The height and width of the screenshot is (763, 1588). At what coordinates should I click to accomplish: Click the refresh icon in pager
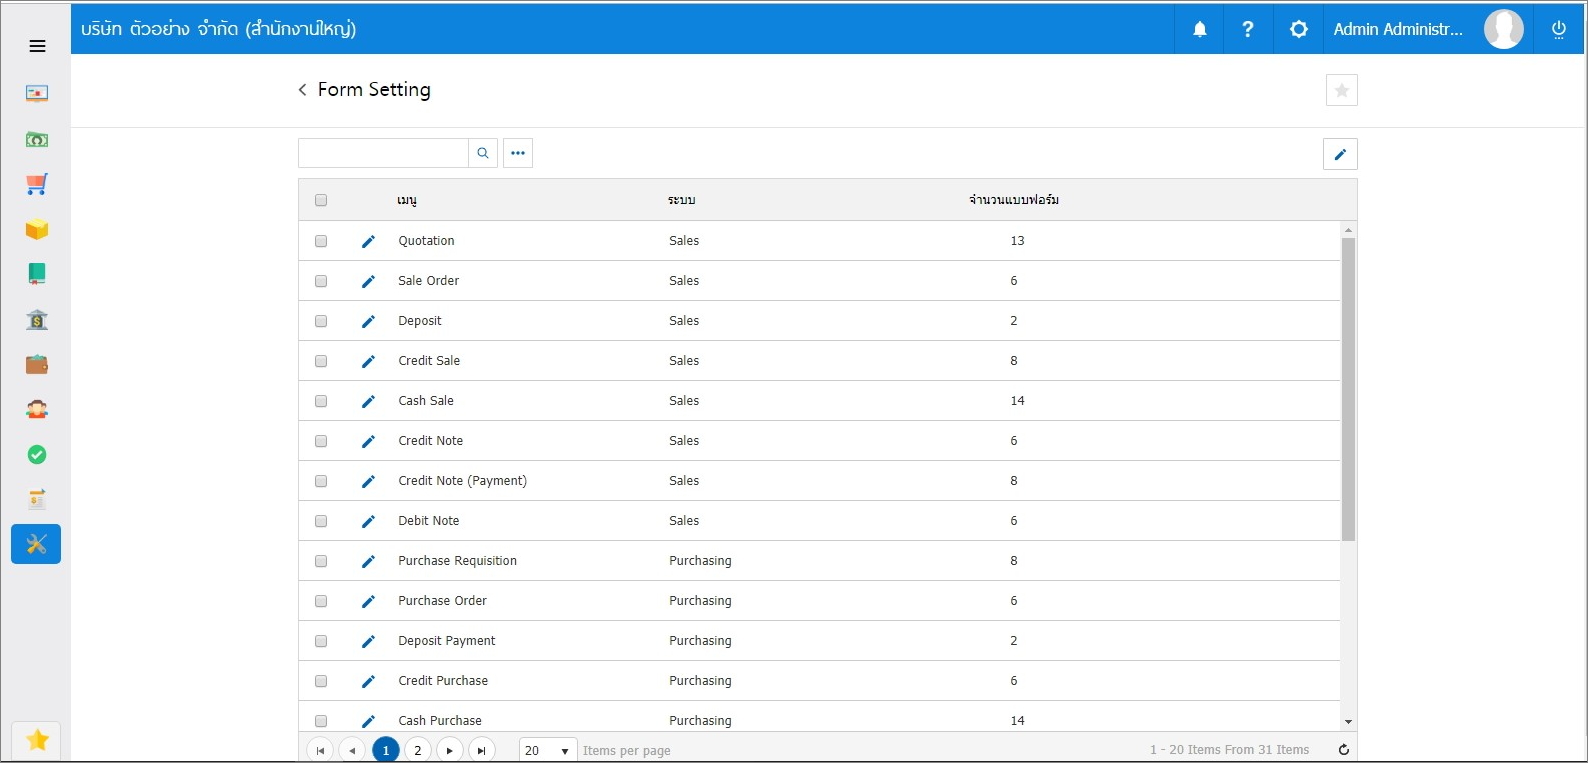tap(1344, 750)
